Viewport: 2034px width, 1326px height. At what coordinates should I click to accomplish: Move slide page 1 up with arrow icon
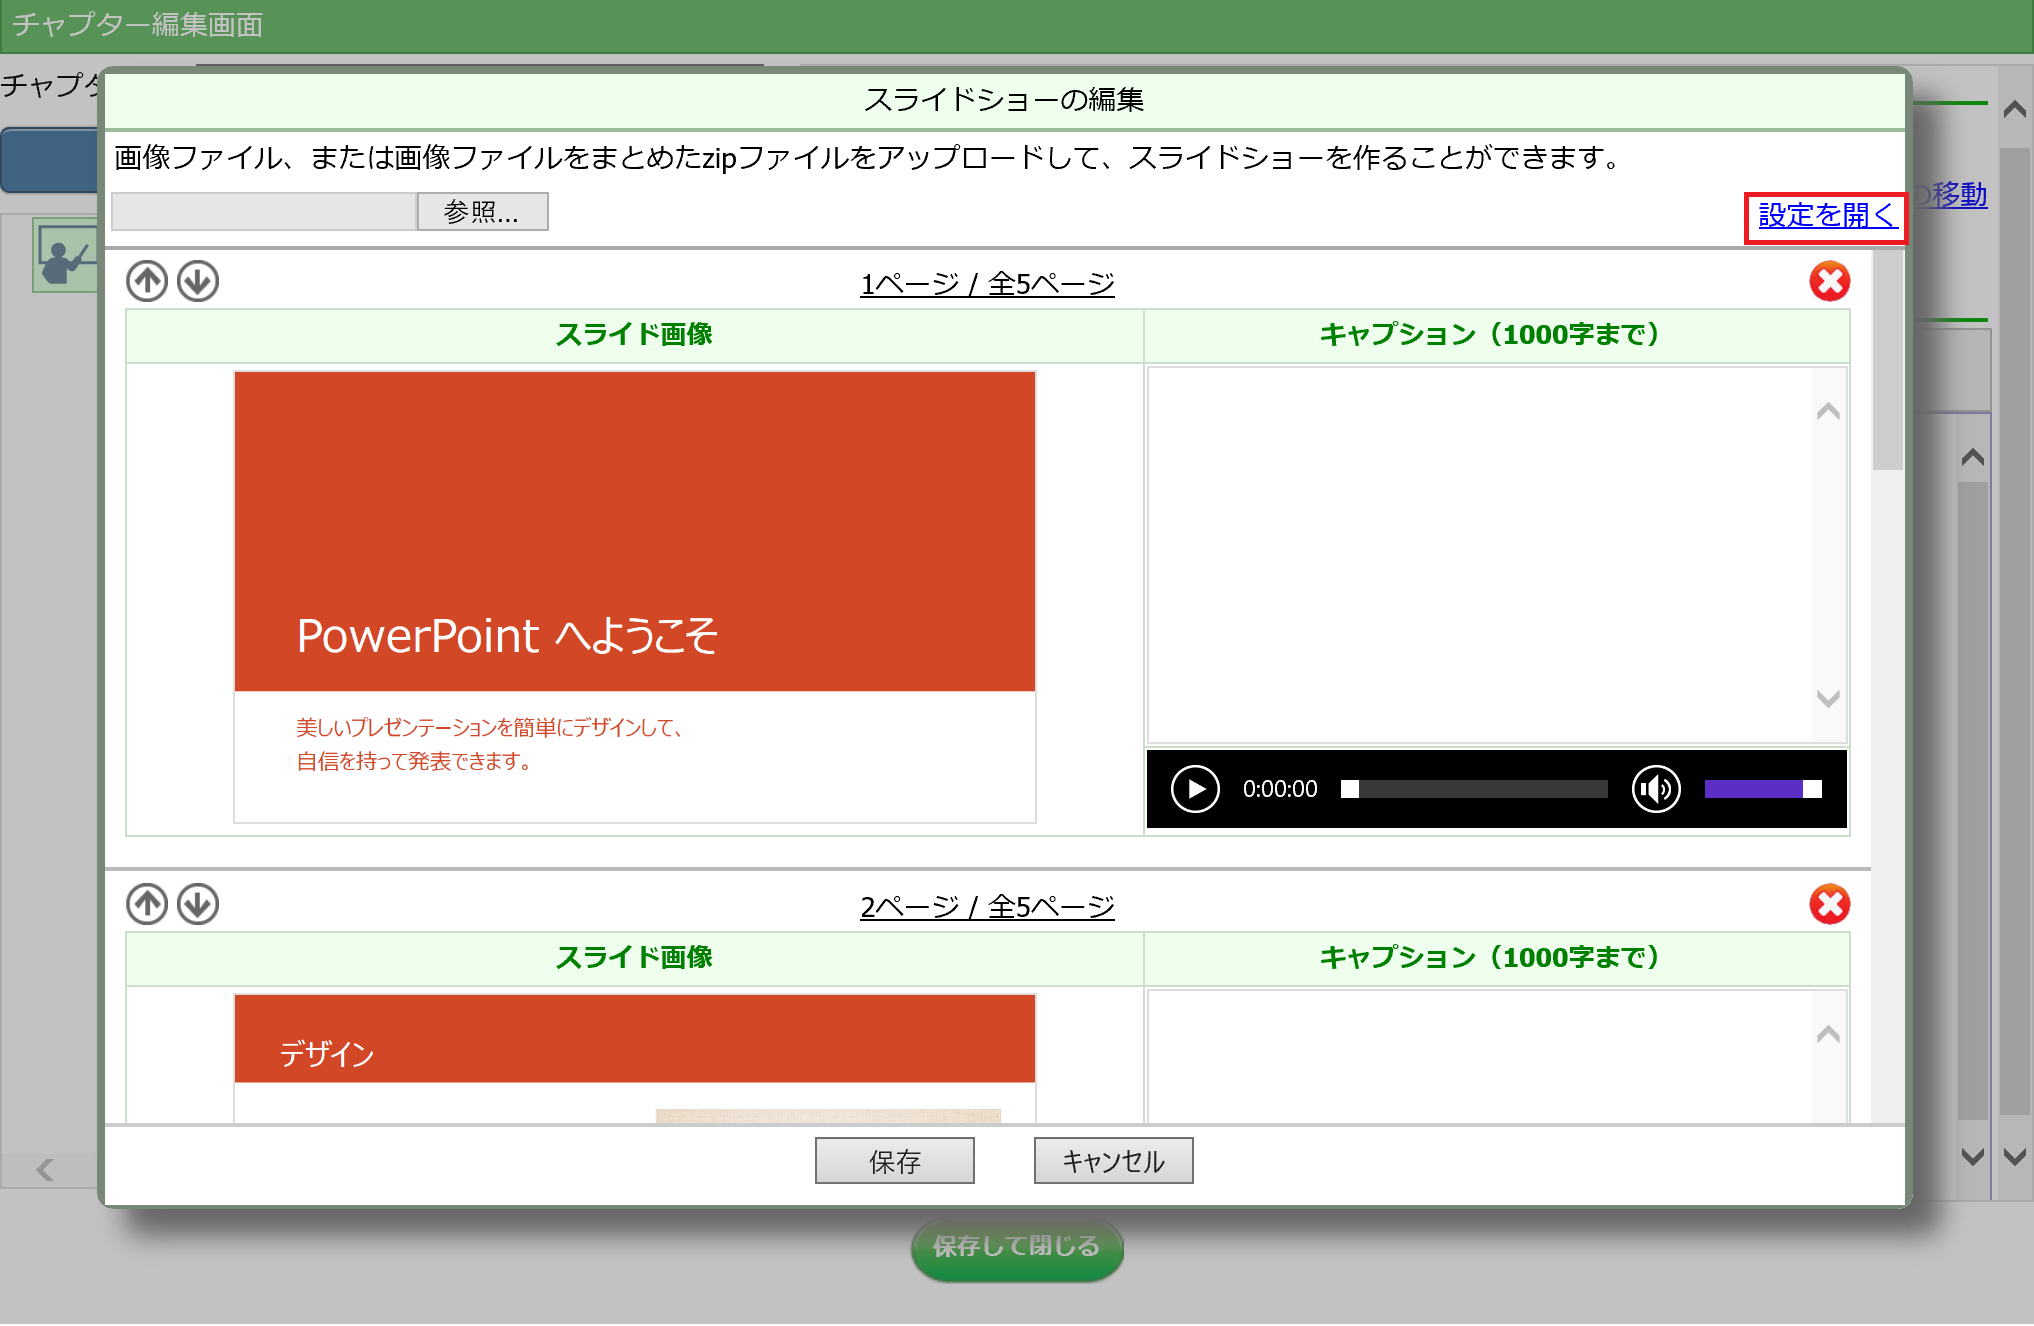147,281
